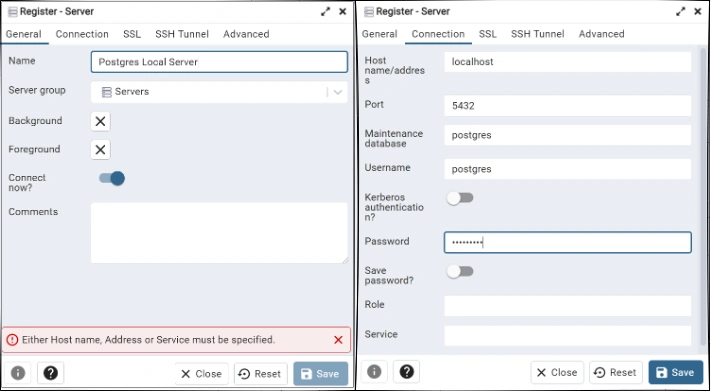This screenshot has width=711, height=391.
Task: Maximize the right Register - Server dialog
Action: coord(681,12)
